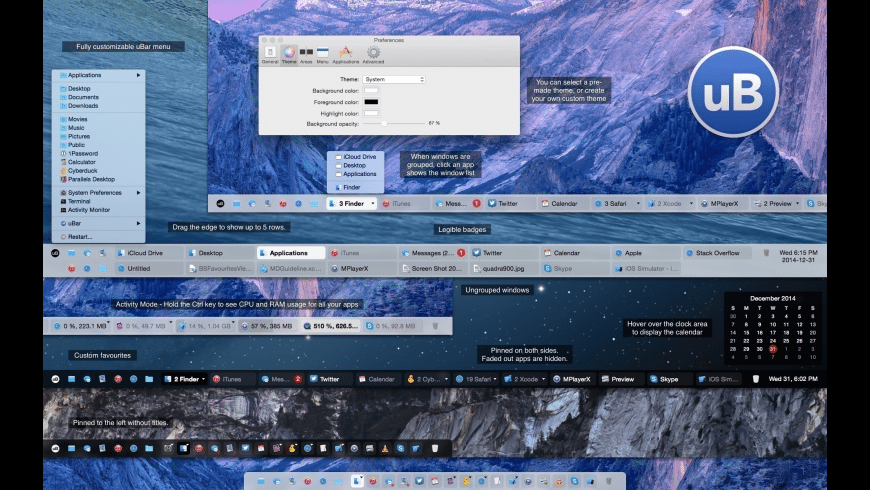The width and height of the screenshot is (870, 490).
Task: Open the 2 Preview group dropdown arrow
Action: 797,204
